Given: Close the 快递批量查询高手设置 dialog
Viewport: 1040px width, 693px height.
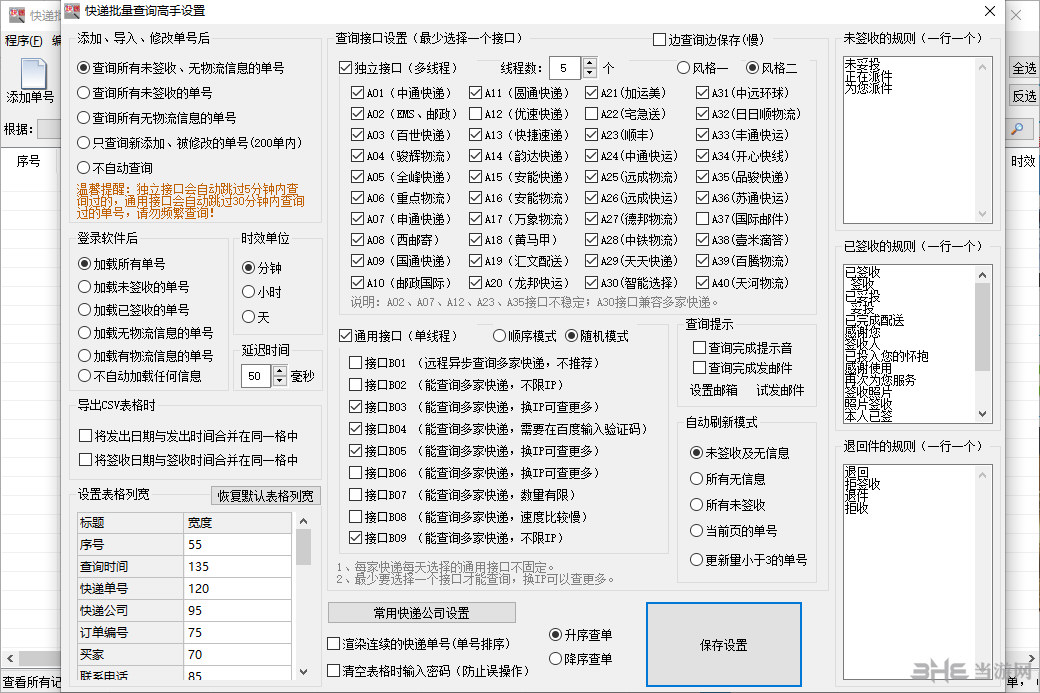Looking at the screenshot, I should click(x=990, y=11).
